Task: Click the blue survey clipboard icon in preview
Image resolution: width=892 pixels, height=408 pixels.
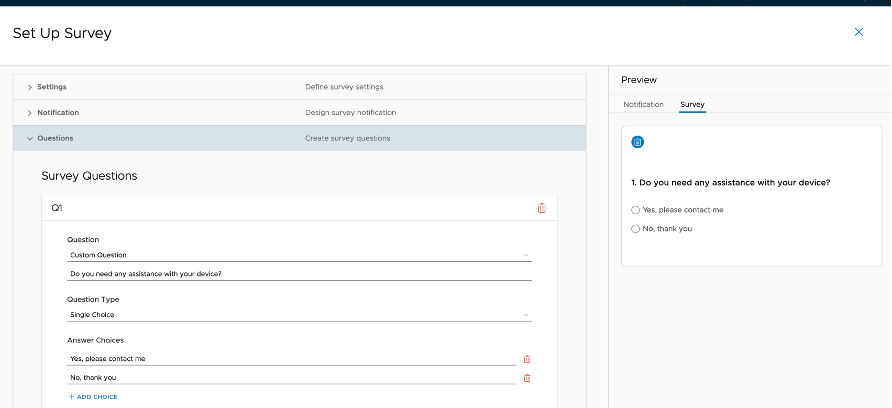Action: [x=638, y=142]
